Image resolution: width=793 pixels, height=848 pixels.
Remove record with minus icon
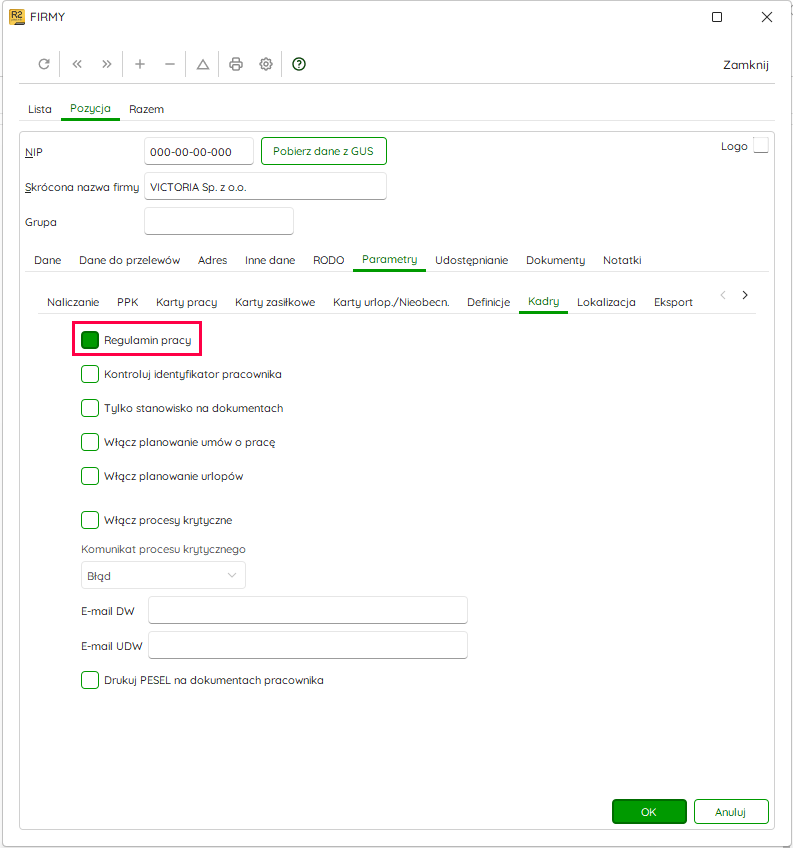pyautogui.click(x=170, y=64)
